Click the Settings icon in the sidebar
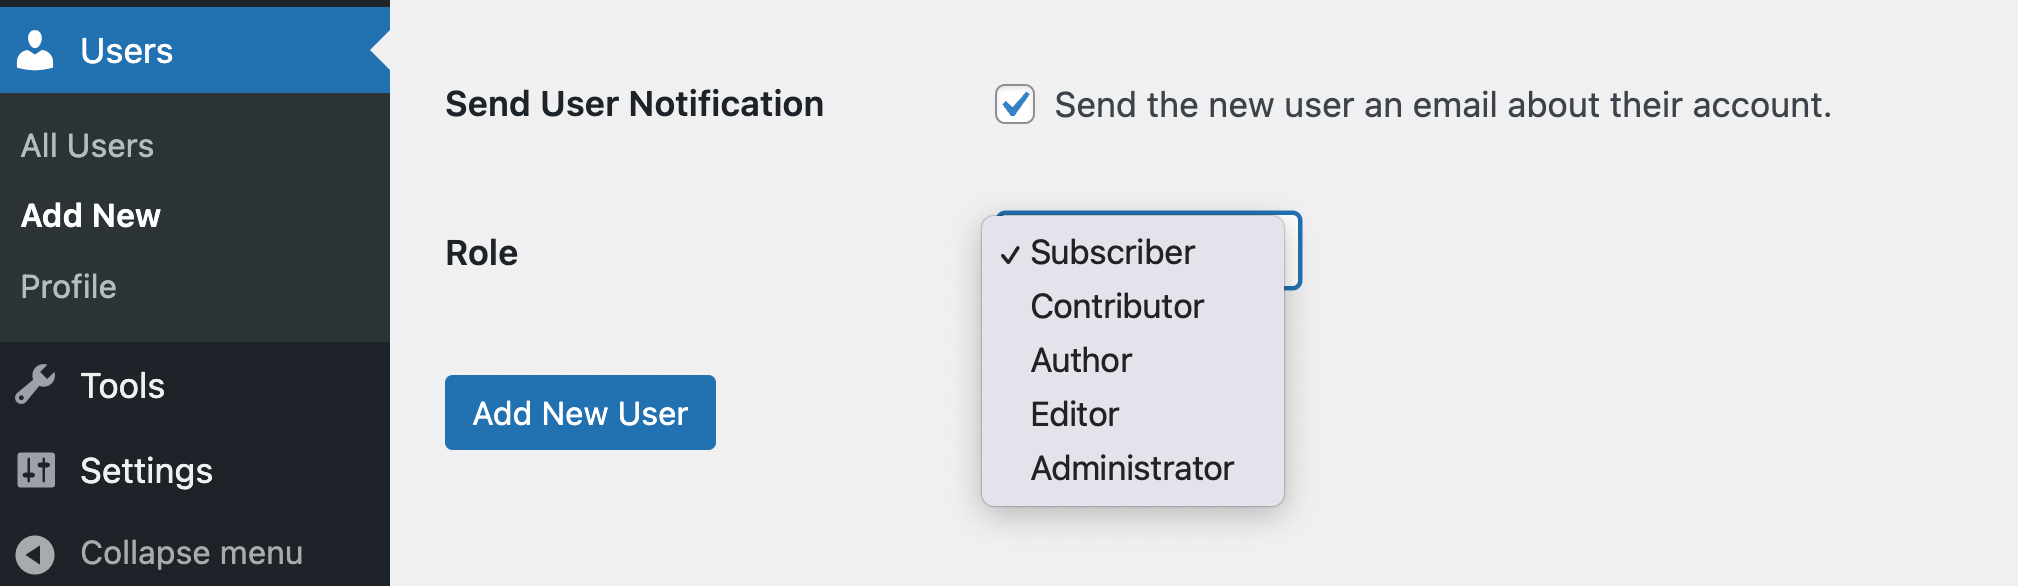Screen dimensions: 2018x586 pos(37,470)
